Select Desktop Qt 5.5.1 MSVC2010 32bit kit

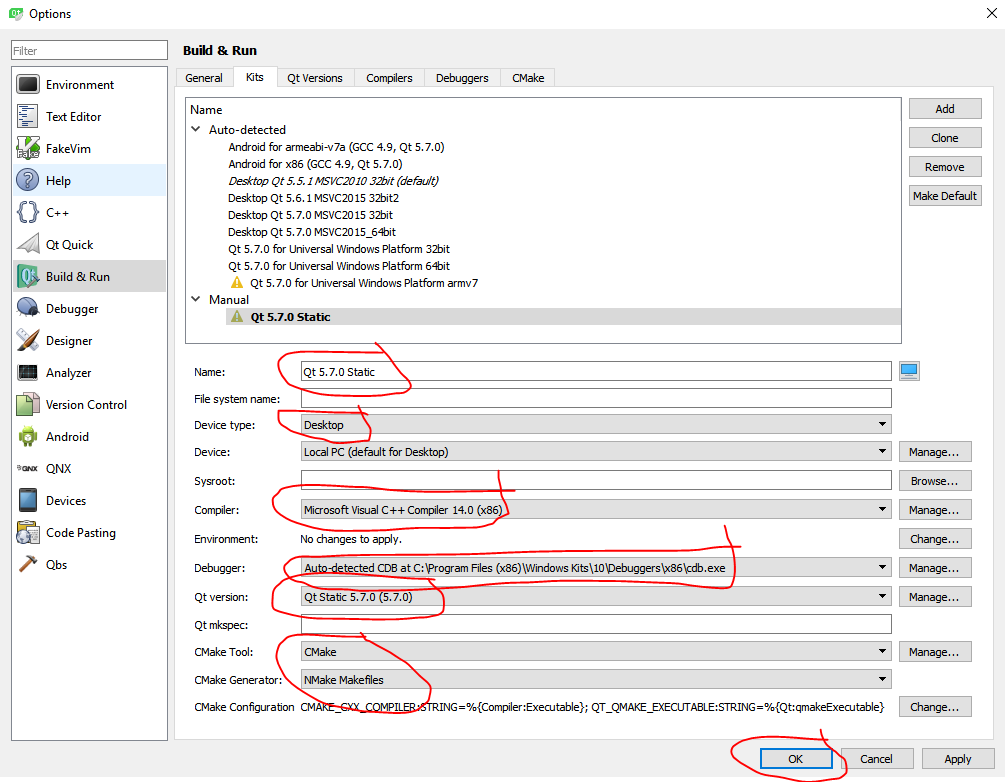[x=333, y=181]
